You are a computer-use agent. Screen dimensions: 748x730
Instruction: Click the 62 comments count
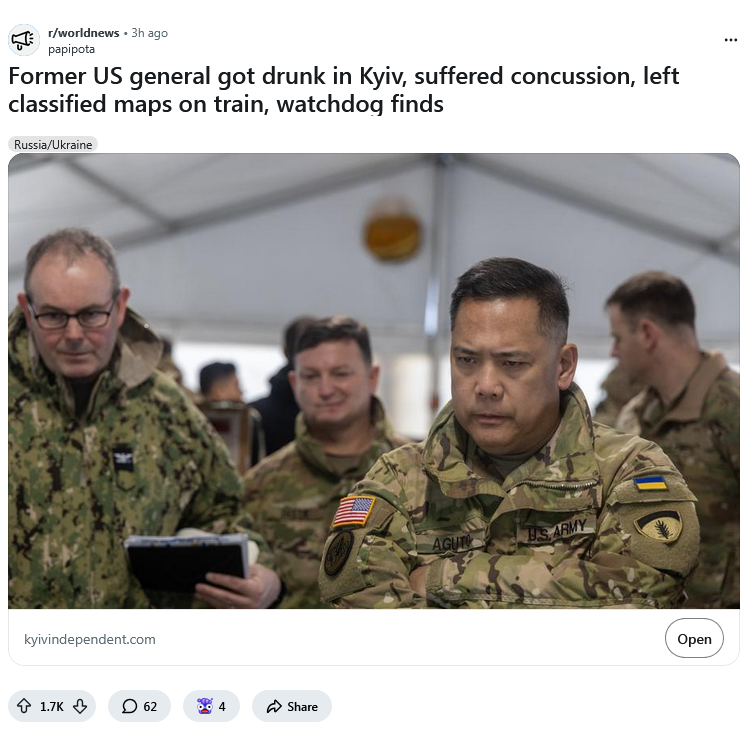click(x=150, y=706)
